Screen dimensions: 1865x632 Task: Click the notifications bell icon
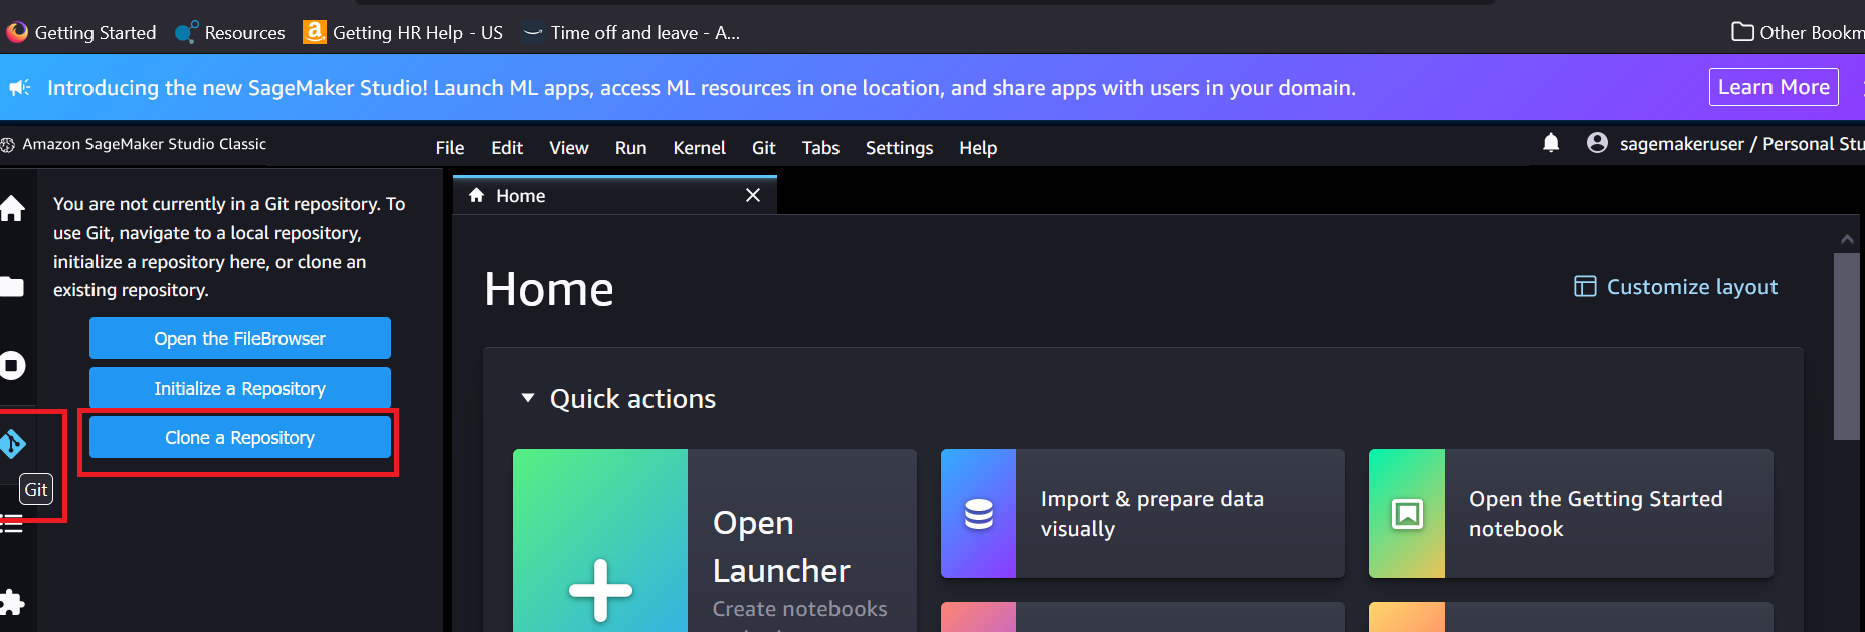coord(1551,143)
